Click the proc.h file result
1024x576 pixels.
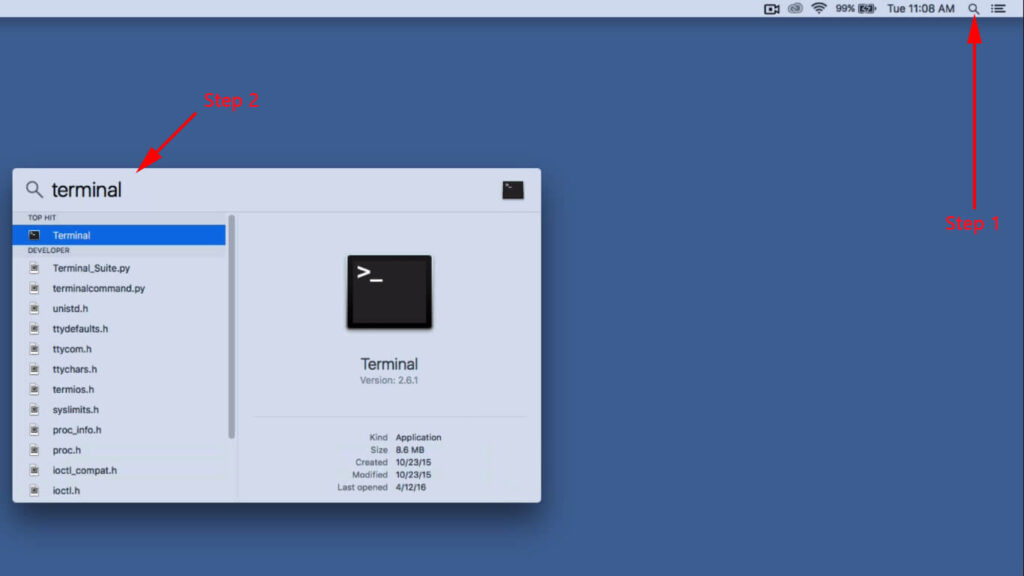(x=119, y=450)
